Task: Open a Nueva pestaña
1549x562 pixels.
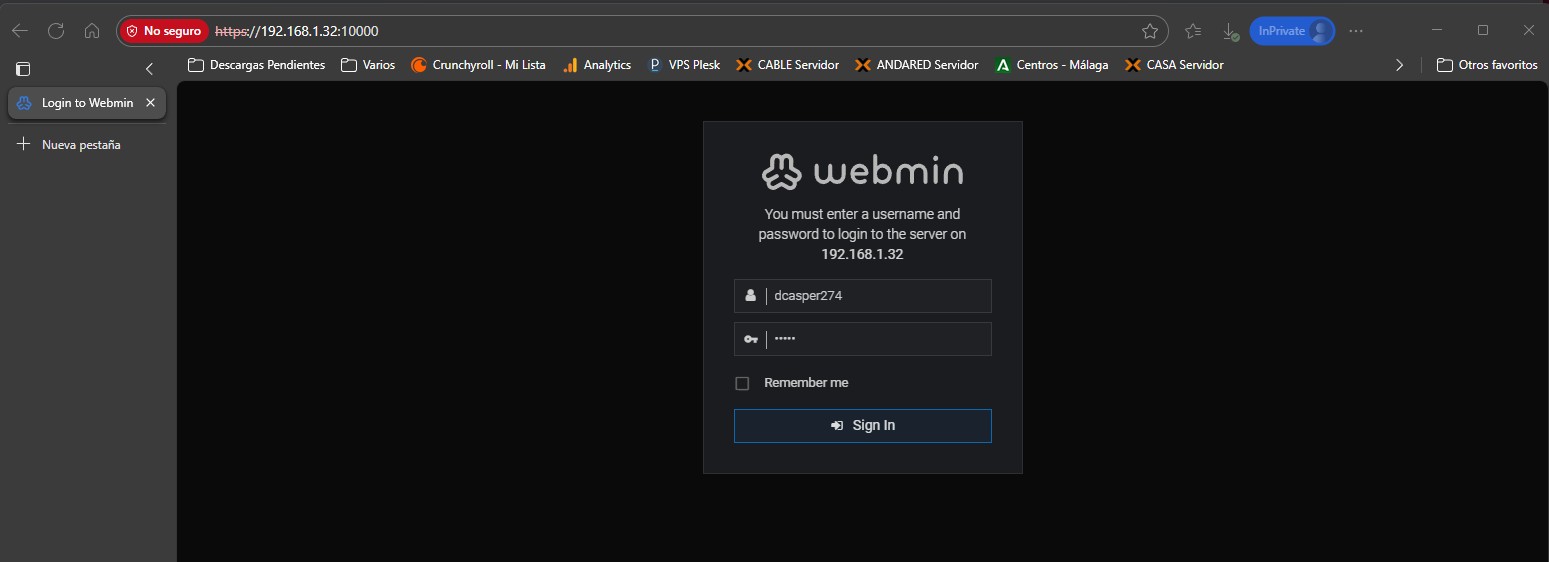Action: click(70, 145)
